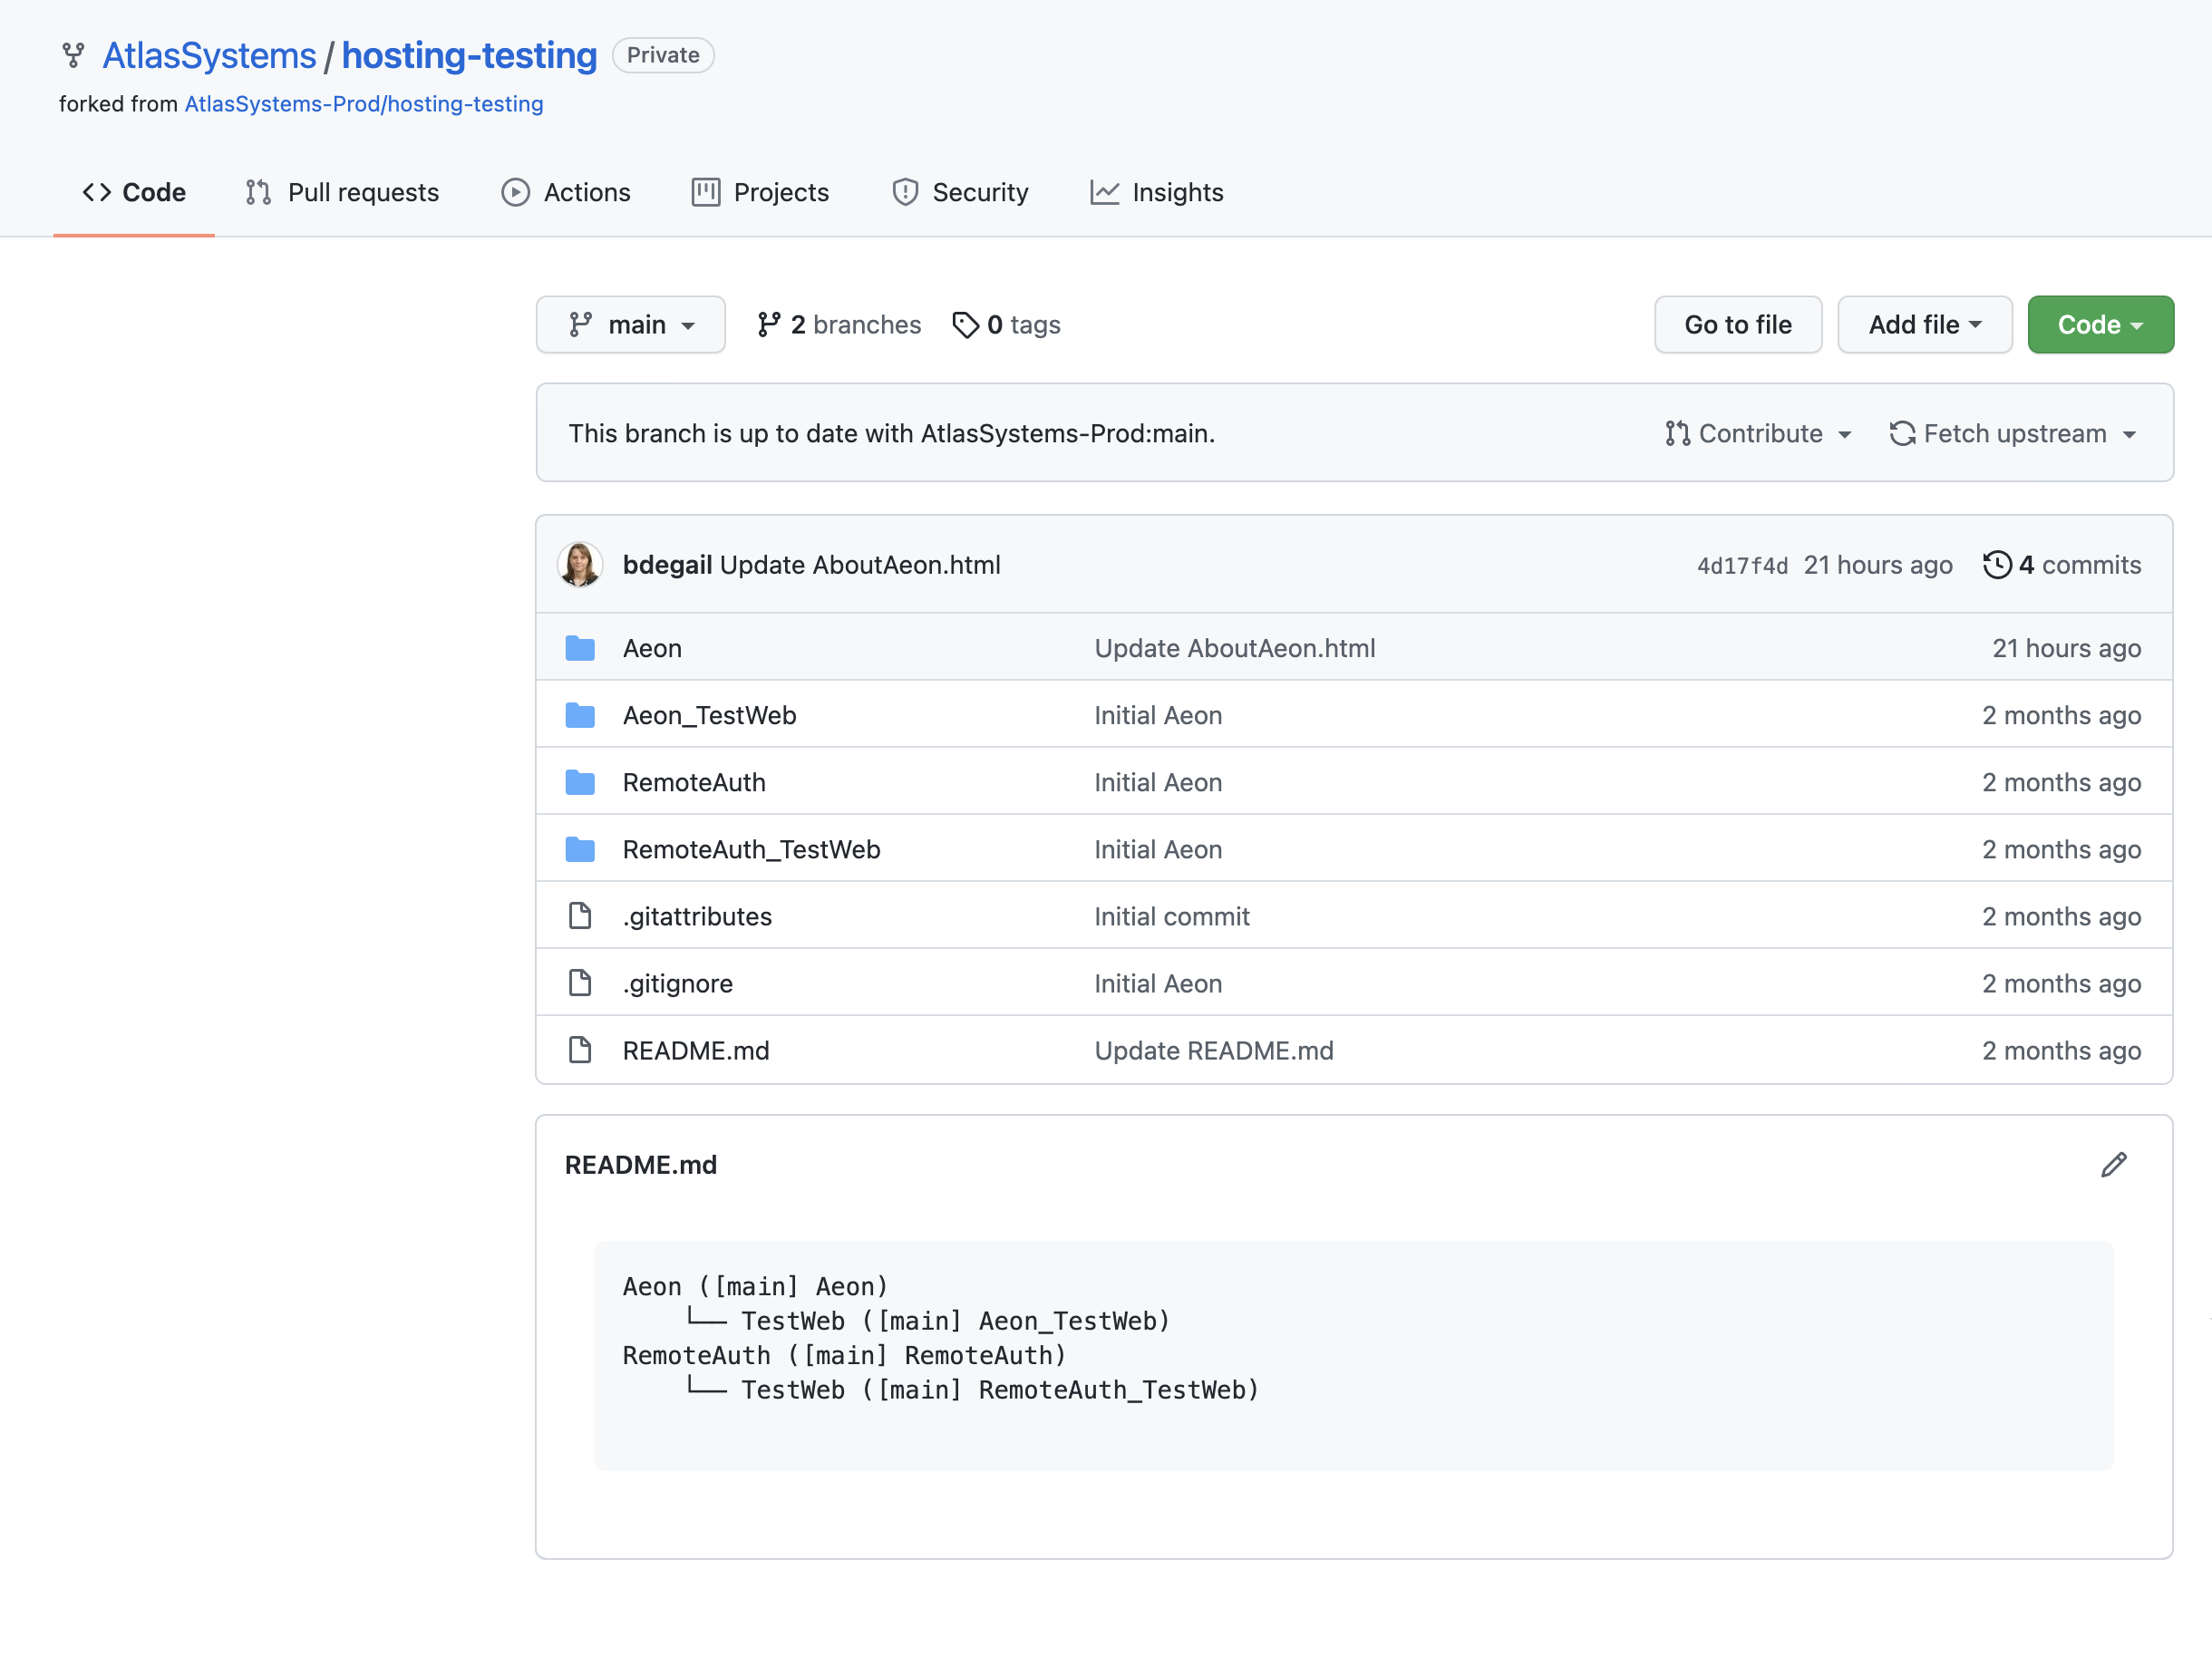The width and height of the screenshot is (2212, 1656).
Task: Click the Go to file button
Action: point(1738,324)
